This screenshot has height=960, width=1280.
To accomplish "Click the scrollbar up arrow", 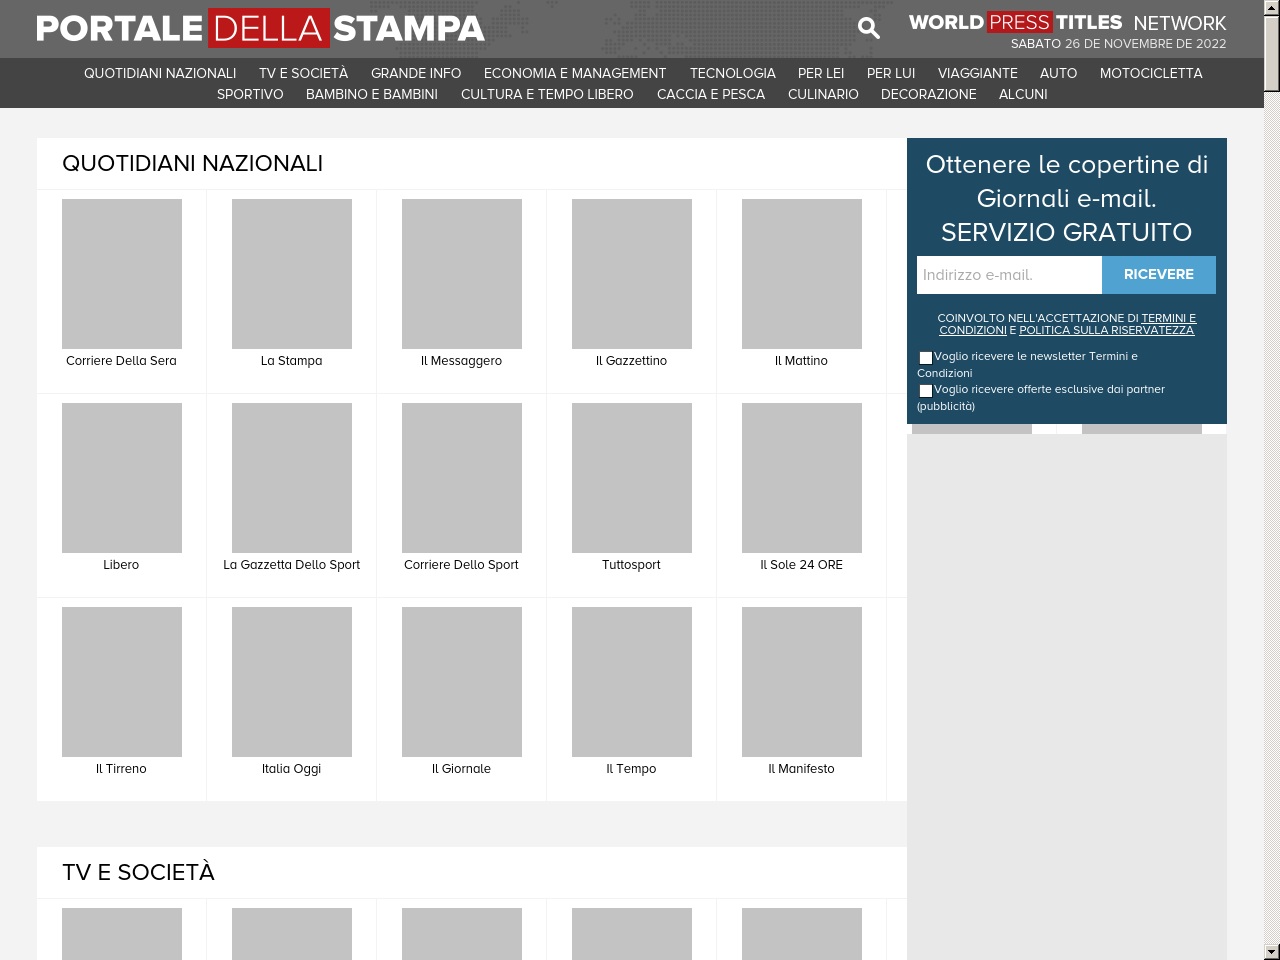I will pyautogui.click(x=1271, y=7).
